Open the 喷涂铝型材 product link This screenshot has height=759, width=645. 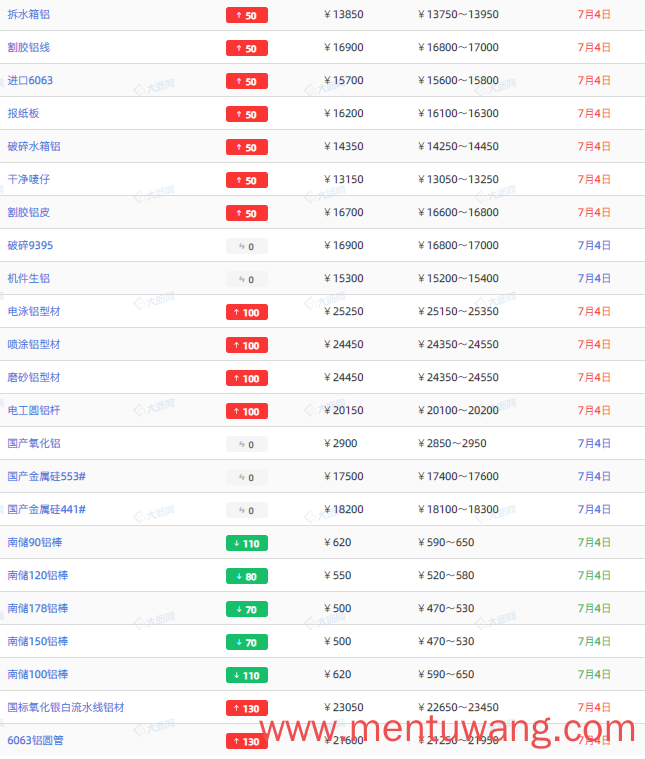(34, 344)
